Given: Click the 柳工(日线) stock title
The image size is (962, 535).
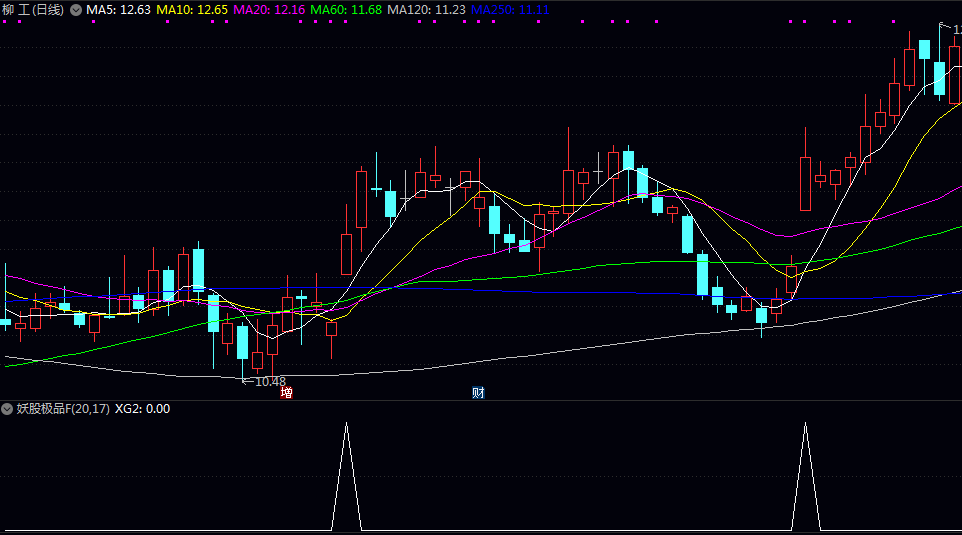Looking at the screenshot, I should coord(33,10).
